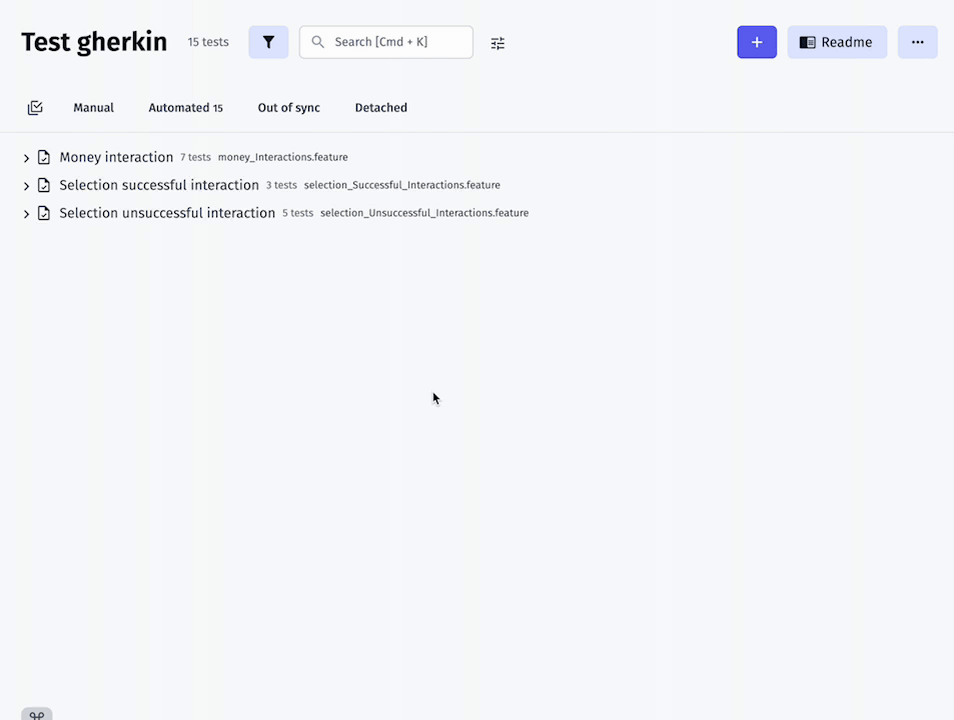Click the filter funnel icon button

coord(268,42)
